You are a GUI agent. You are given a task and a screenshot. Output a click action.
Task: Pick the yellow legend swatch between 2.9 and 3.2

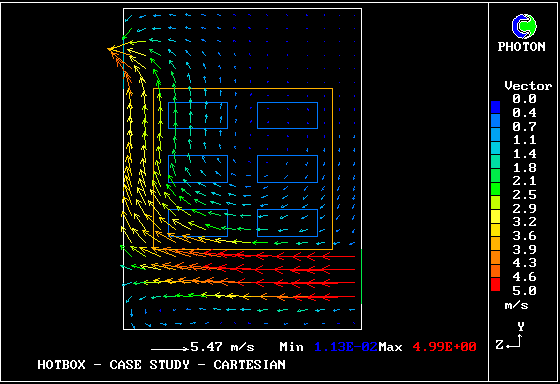(x=495, y=216)
